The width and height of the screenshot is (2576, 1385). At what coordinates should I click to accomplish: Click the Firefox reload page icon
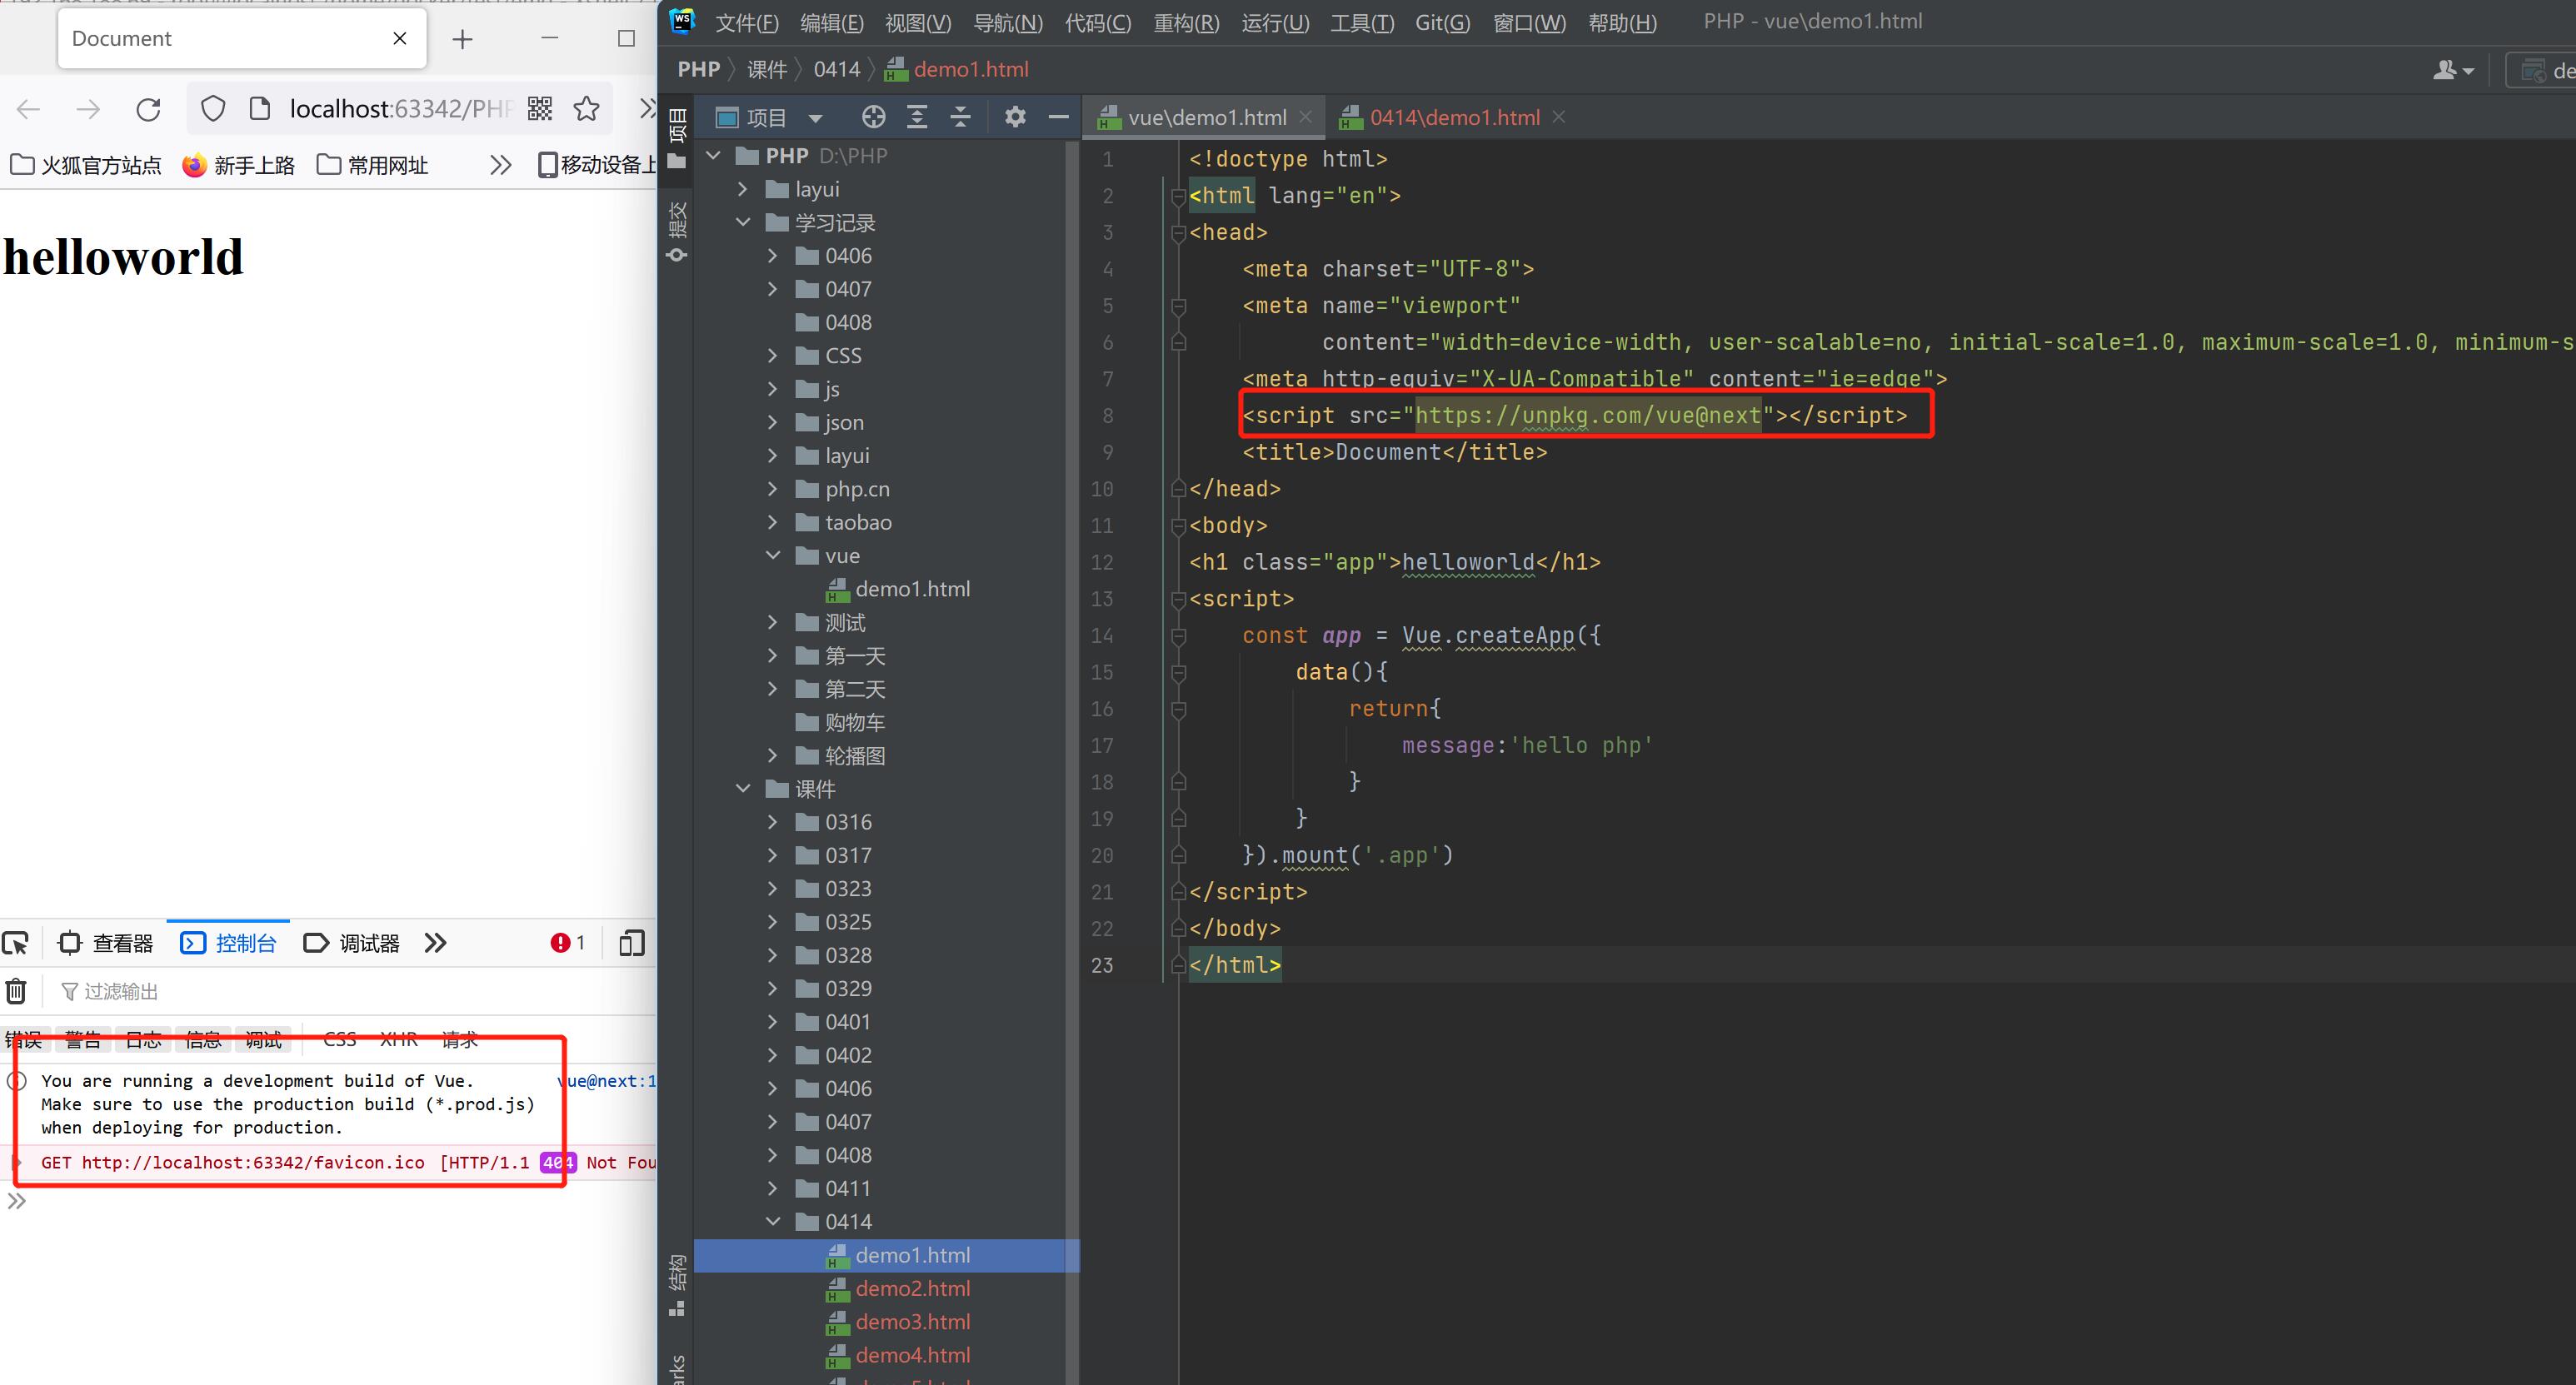click(149, 109)
